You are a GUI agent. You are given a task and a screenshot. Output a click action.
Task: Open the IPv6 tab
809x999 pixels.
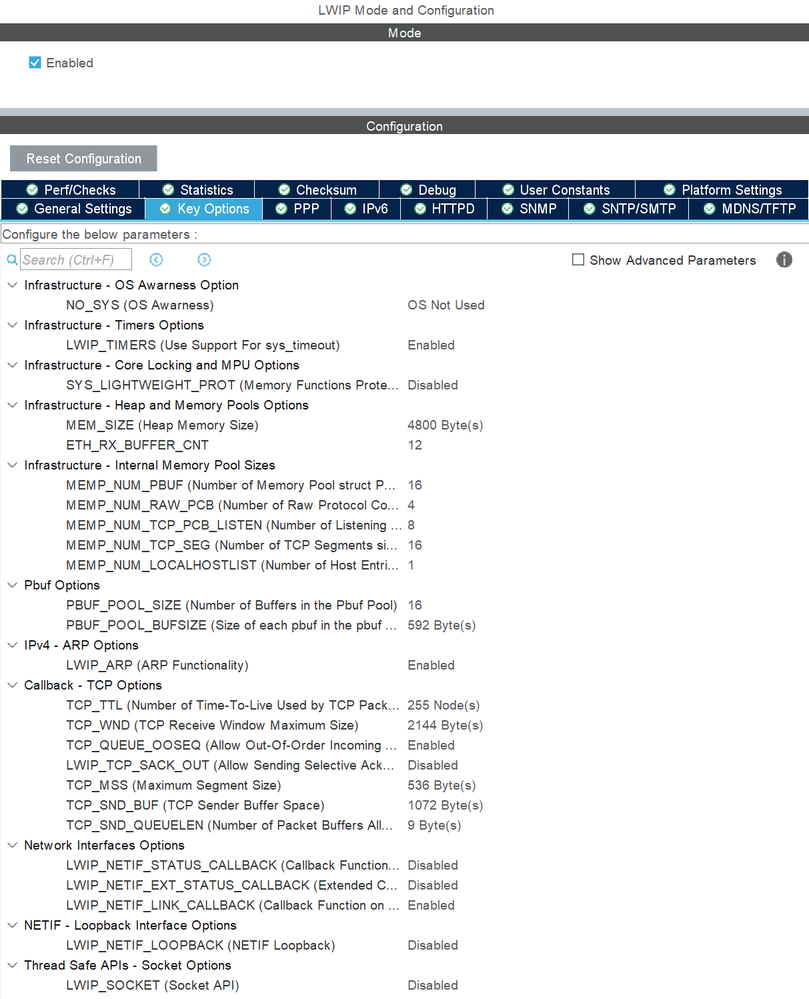[x=366, y=209]
